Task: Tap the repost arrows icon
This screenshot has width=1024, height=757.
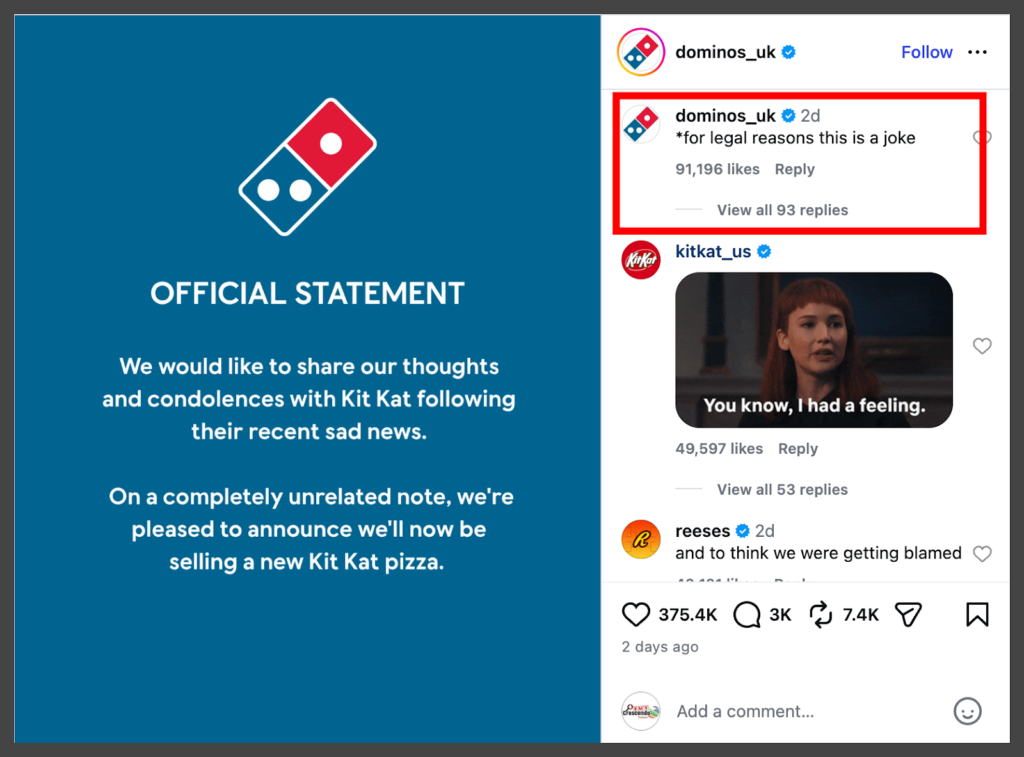Action: 821,614
